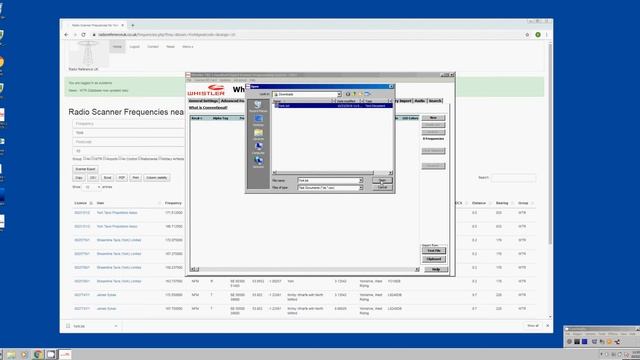Click the Radio Reference UK logo
The image size is (640, 360).
coord(88,54)
